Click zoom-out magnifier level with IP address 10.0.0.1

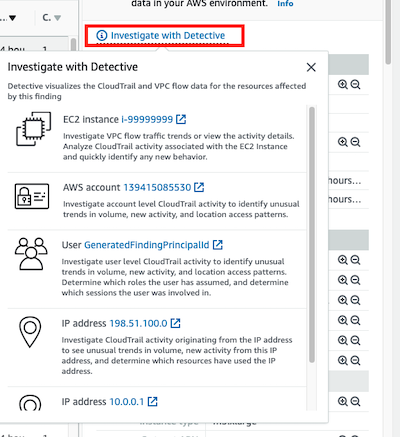tap(356, 401)
